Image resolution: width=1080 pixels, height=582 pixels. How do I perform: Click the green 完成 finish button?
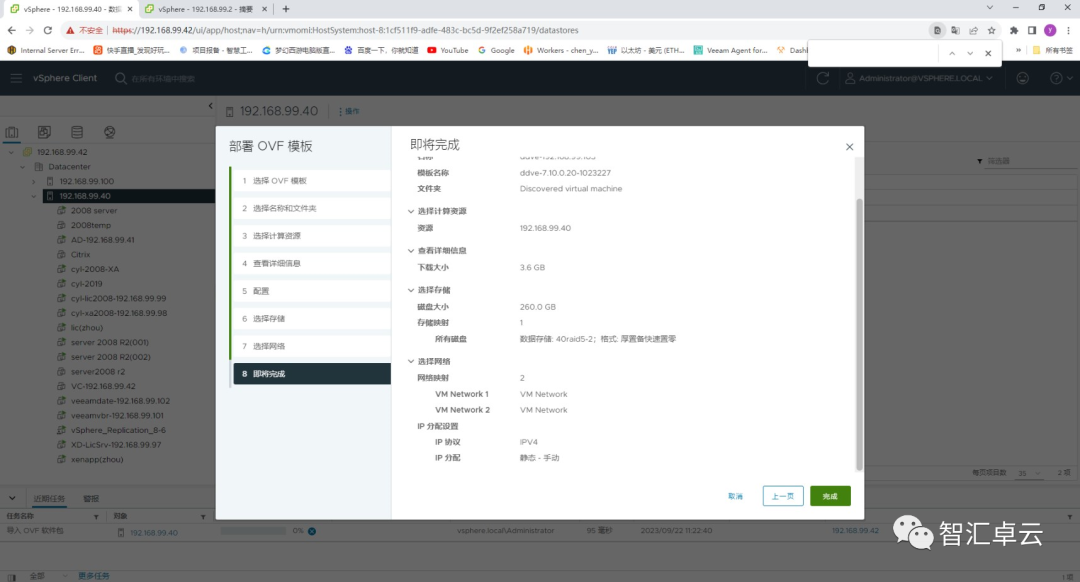[830, 496]
